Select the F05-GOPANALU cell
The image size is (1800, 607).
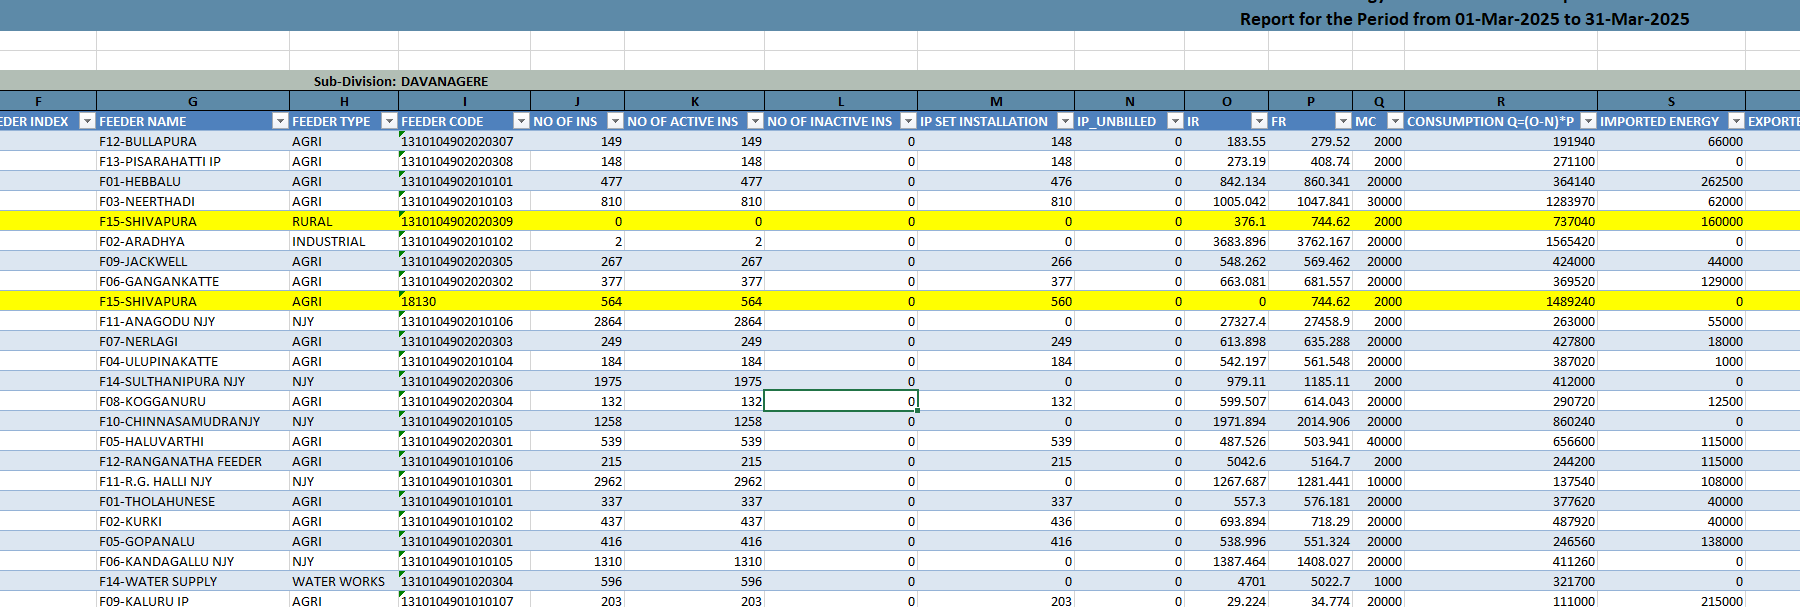point(193,541)
